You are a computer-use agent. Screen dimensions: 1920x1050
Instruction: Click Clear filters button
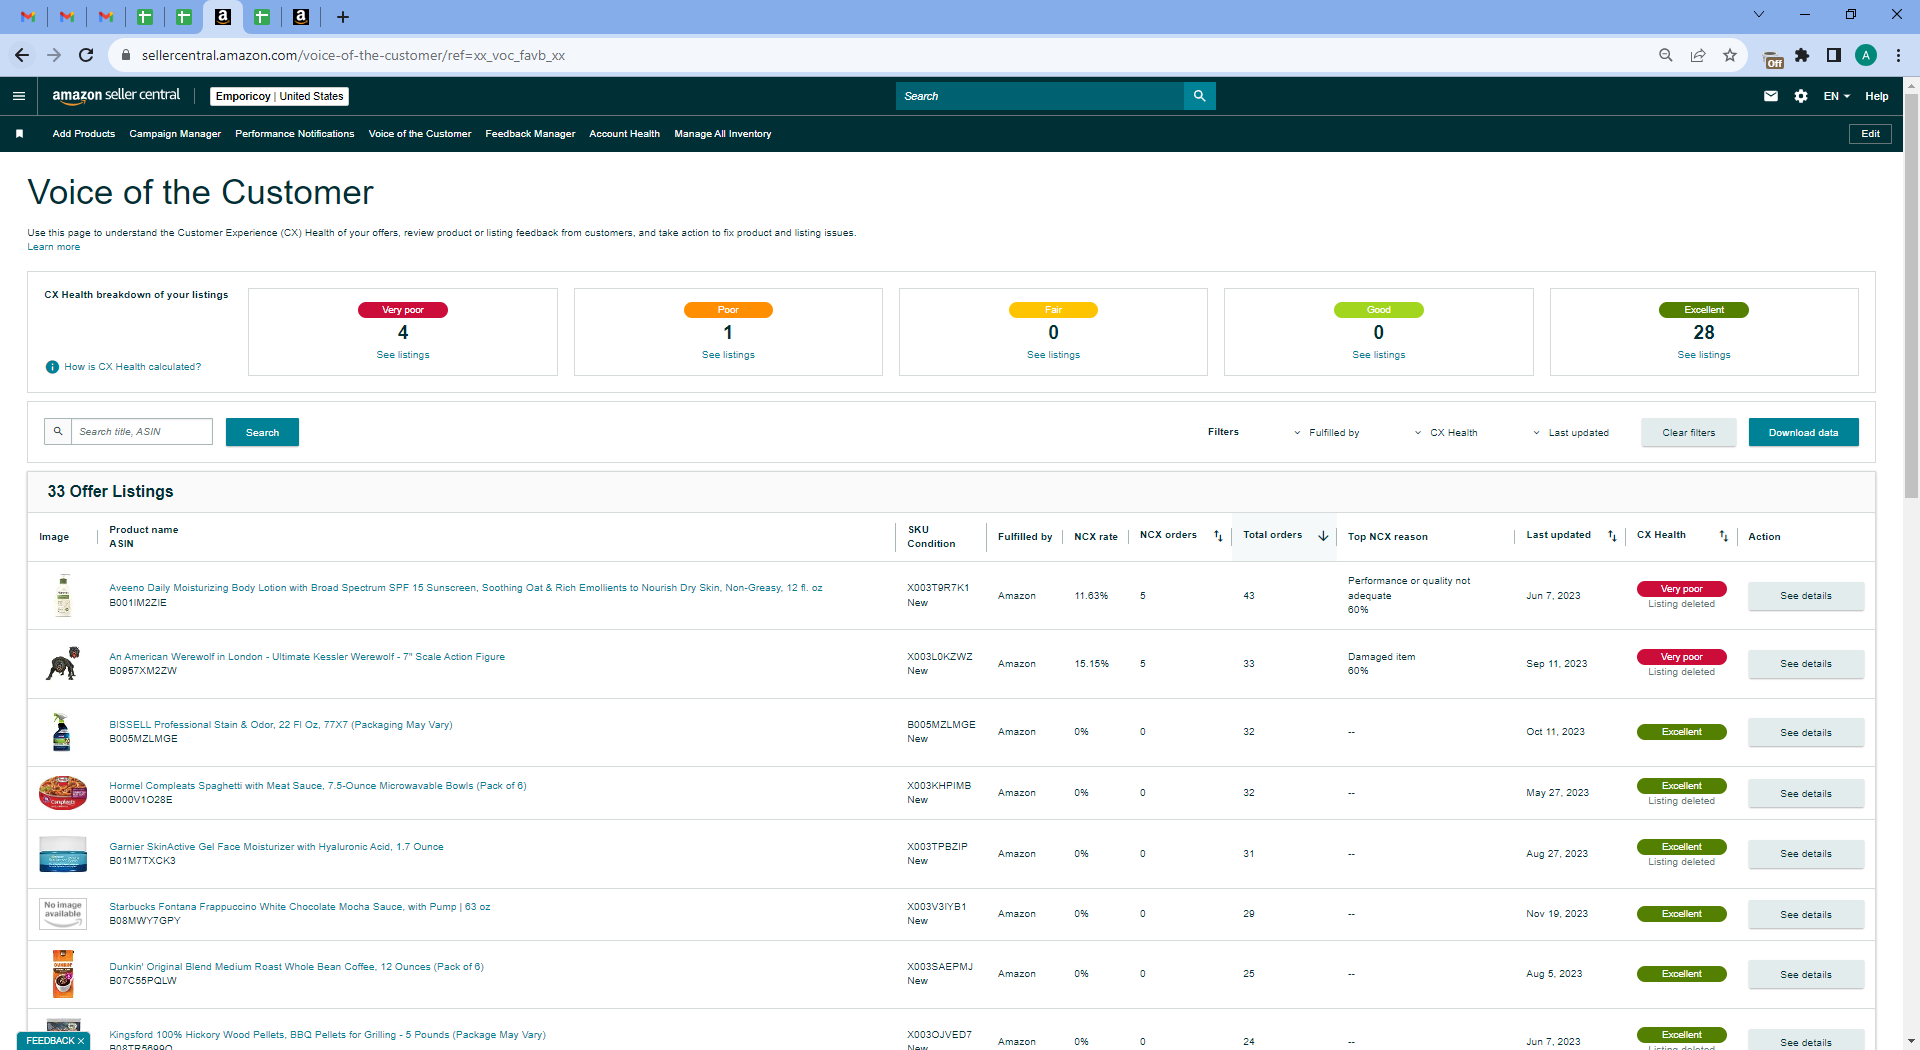click(1689, 432)
